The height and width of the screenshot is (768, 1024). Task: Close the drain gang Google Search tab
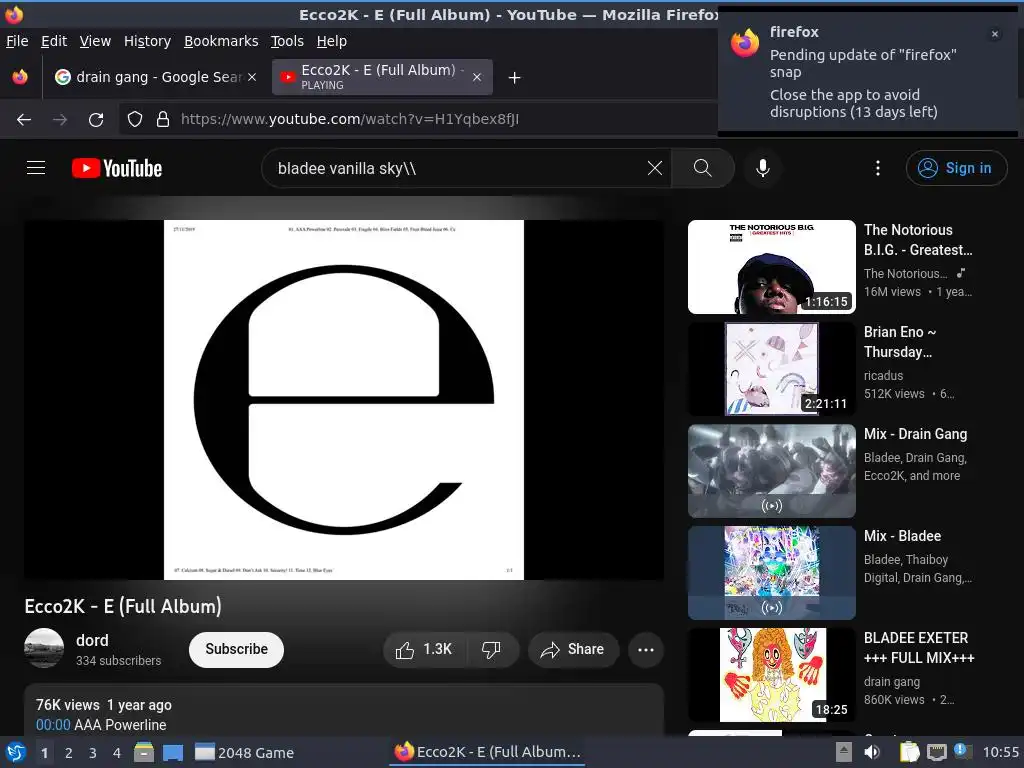coord(252,77)
